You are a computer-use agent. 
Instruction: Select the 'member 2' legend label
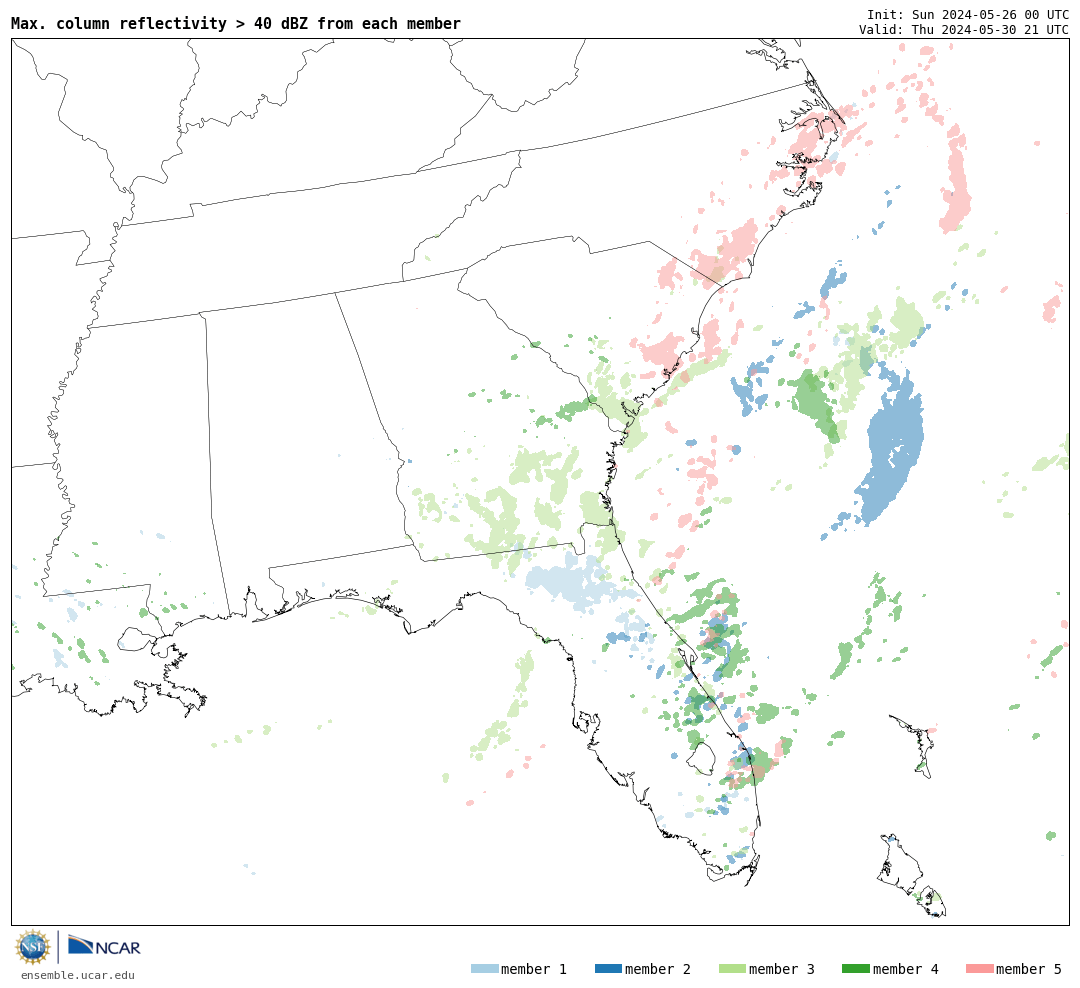[658, 969]
